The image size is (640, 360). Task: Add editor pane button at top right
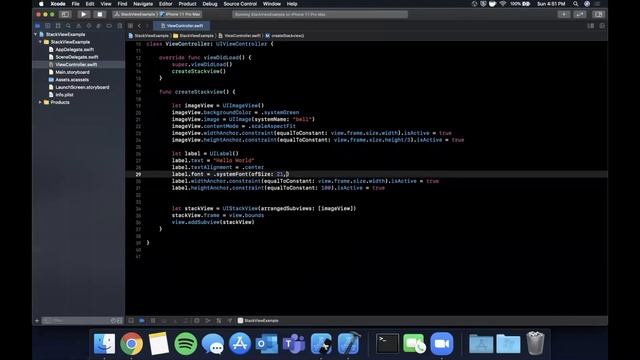point(602,26)
